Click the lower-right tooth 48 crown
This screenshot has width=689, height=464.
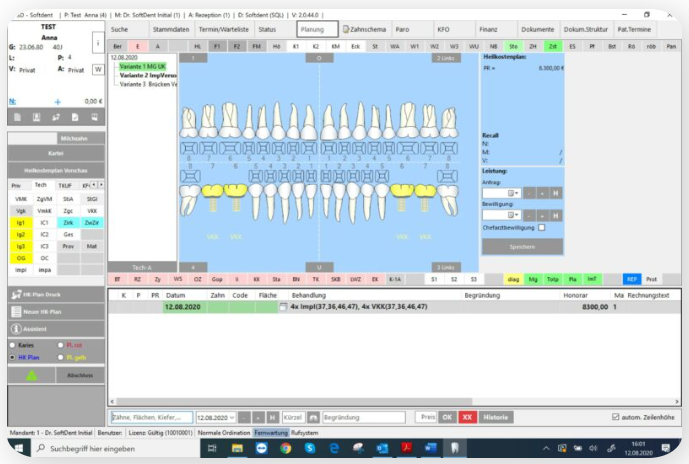[x=189, y=192]
